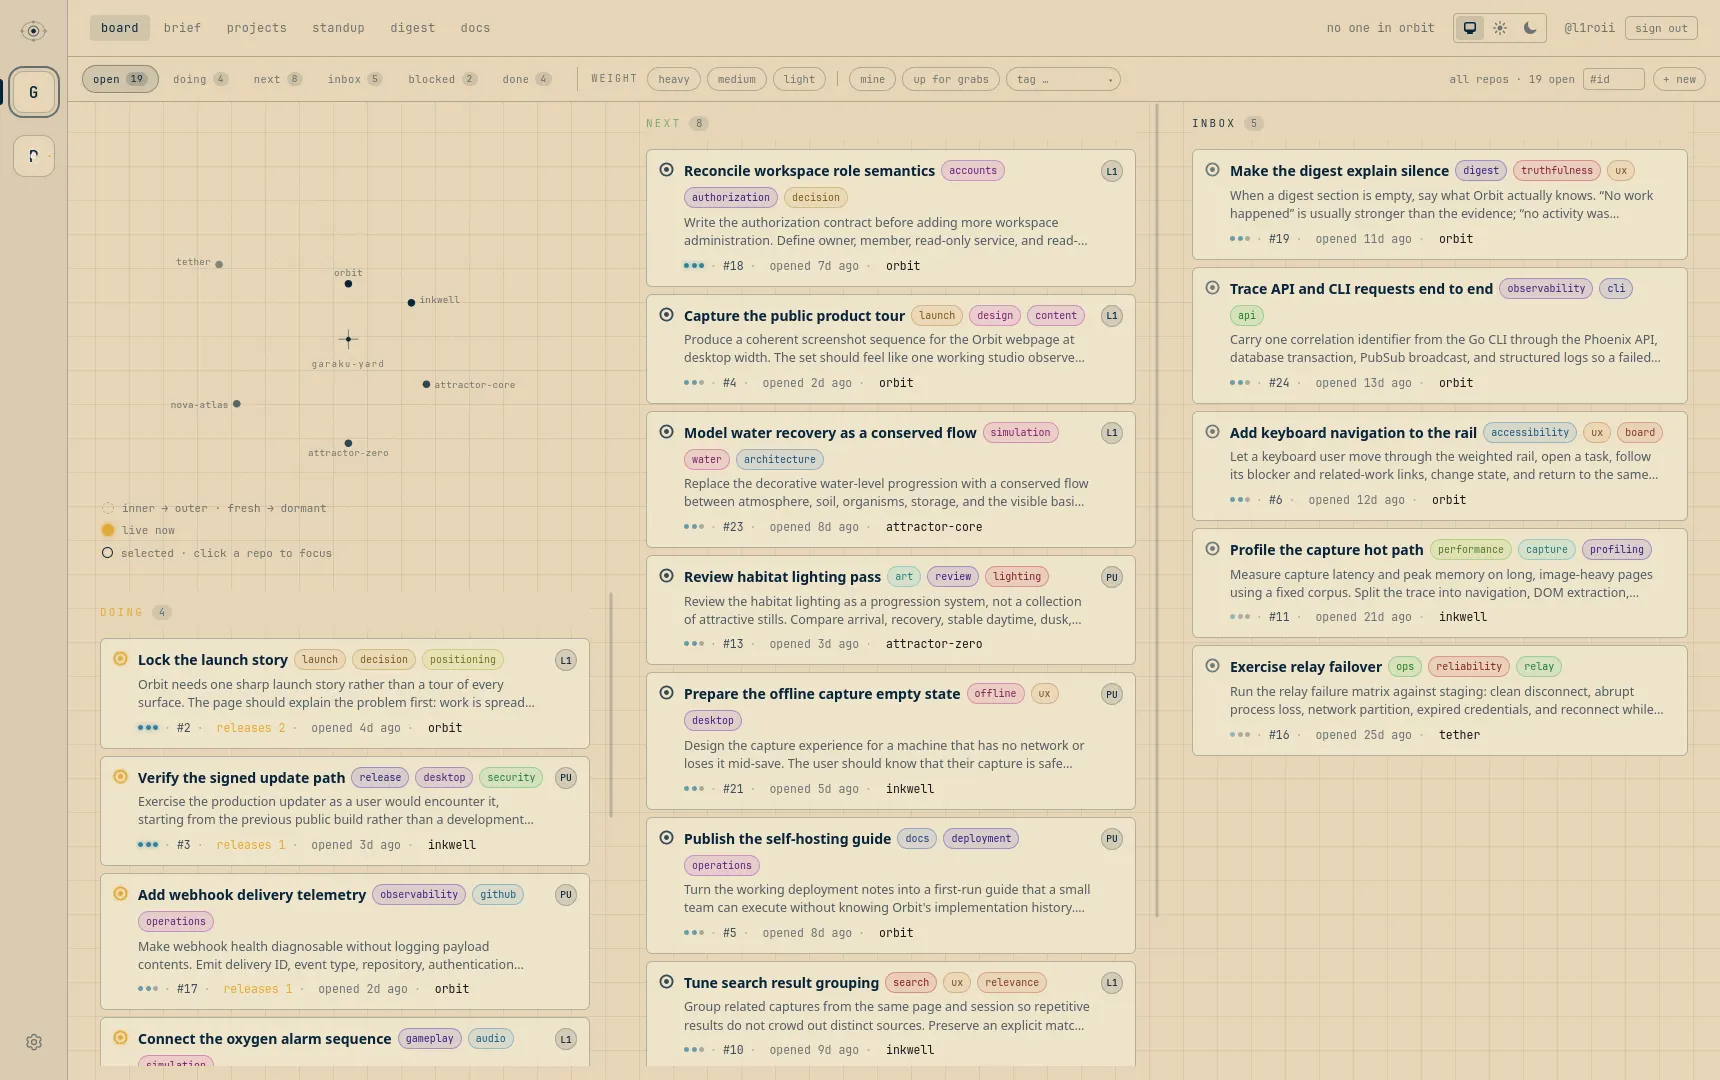Click the sign out button
Image resolution: width=1720 pixels, height=1080 pixels.
point(1661,28)
